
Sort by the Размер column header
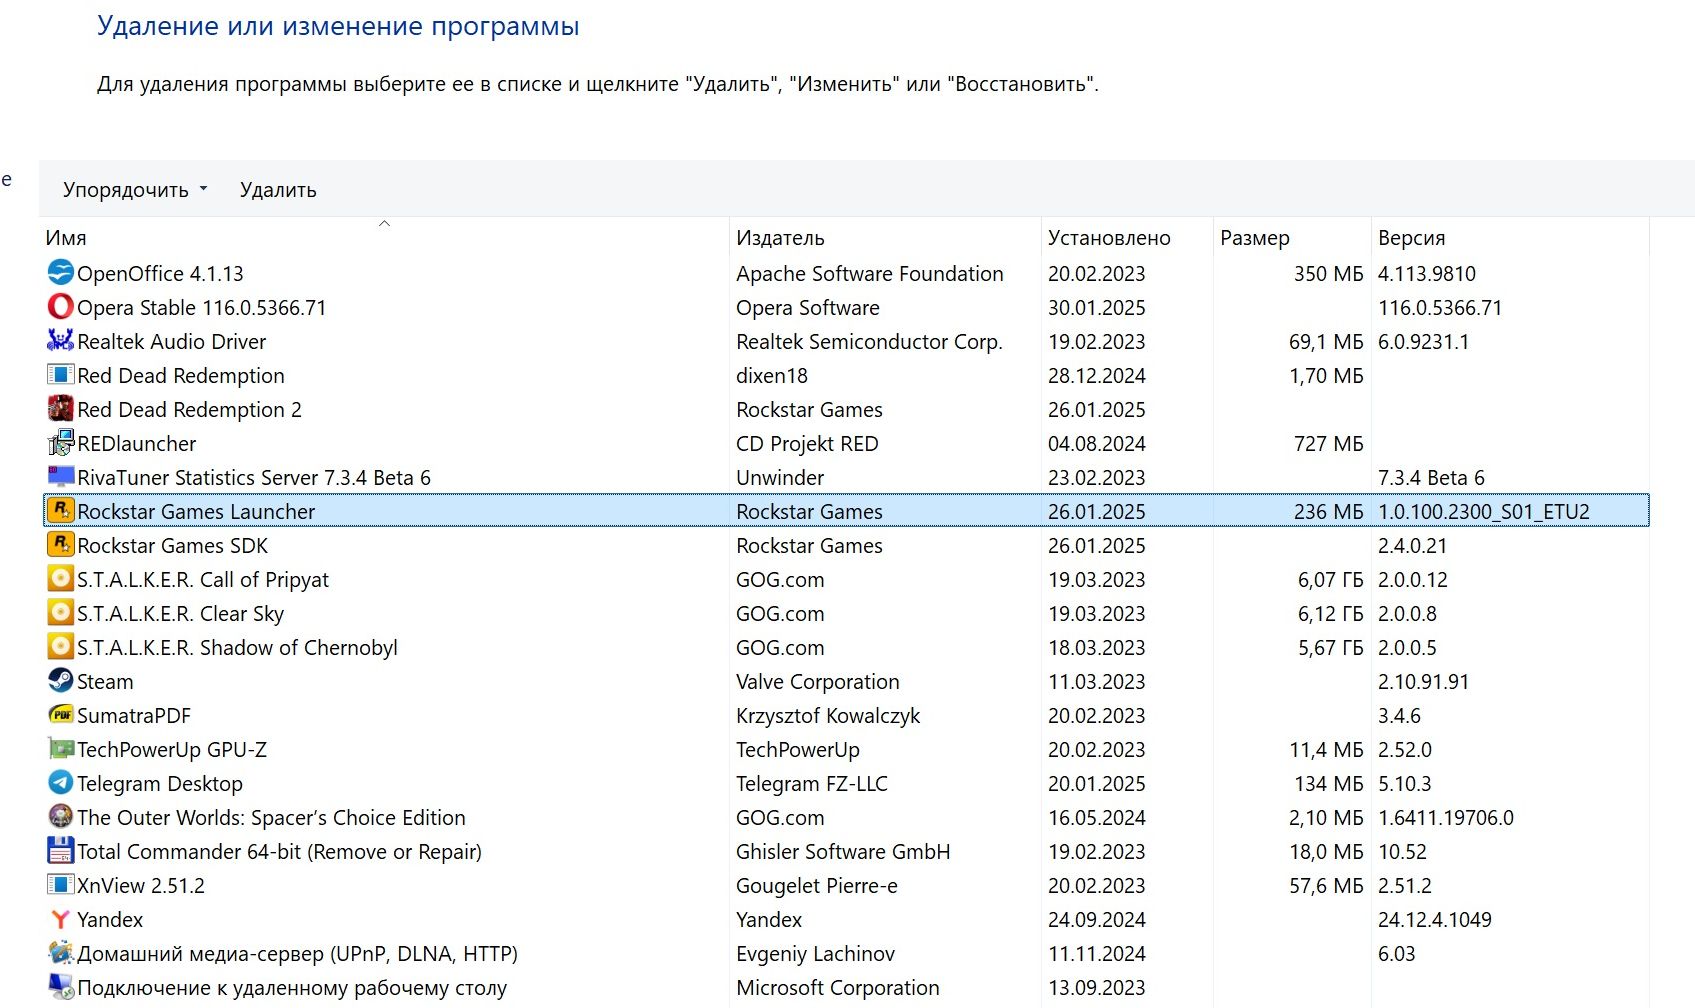click(1254, 238)
